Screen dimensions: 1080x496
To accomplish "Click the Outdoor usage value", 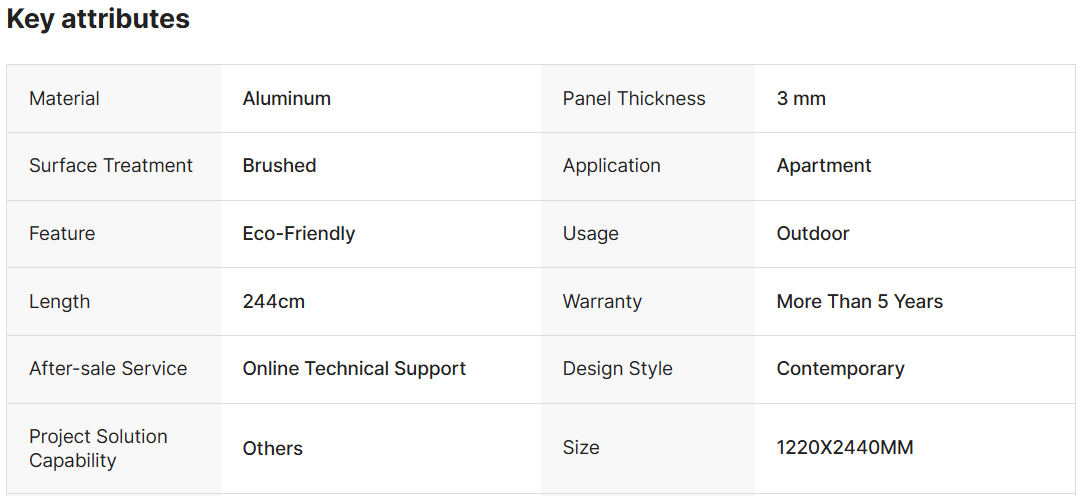I will [x=813, y=234].
